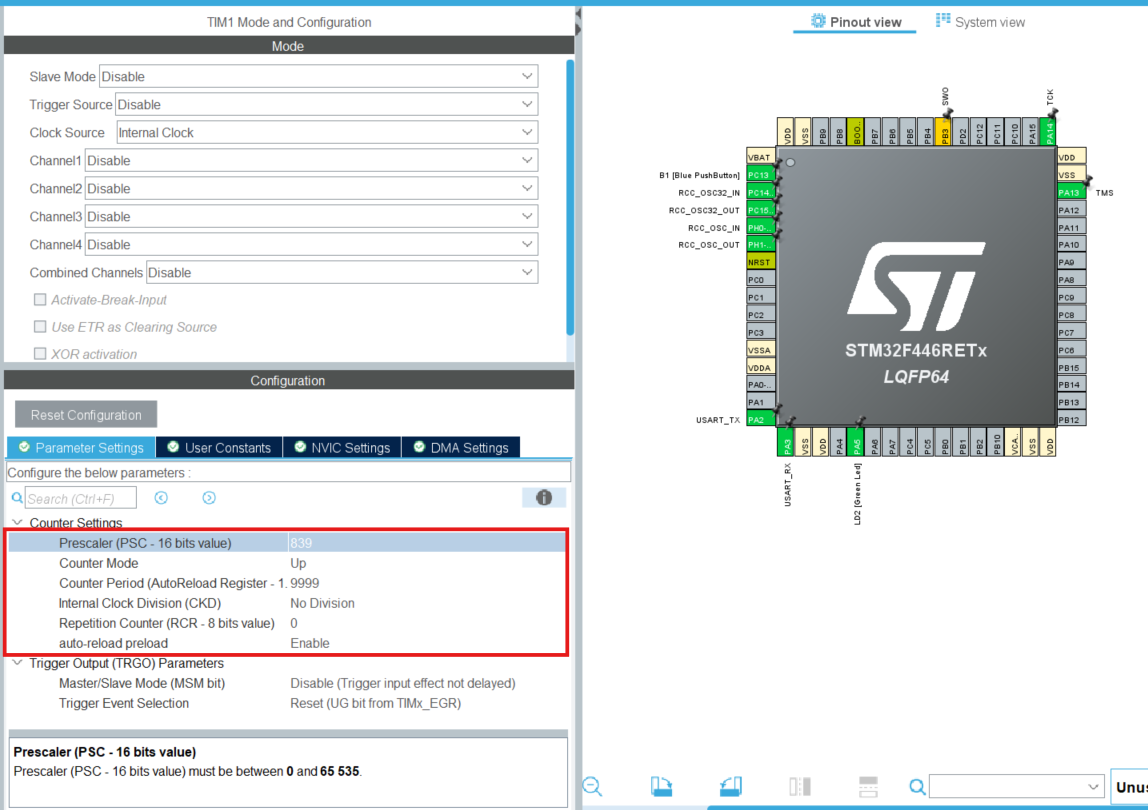
Task: Select the orange PB3 SWO pin
Action: [944, 132]
